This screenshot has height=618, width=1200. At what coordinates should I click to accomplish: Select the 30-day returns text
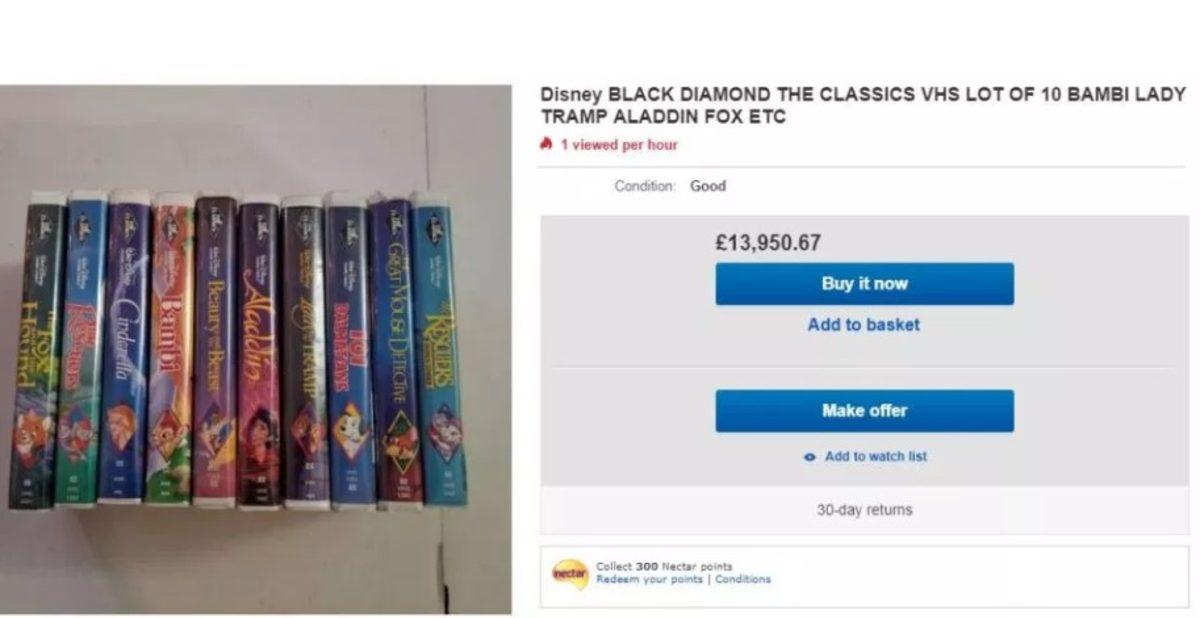click(866, 509)
